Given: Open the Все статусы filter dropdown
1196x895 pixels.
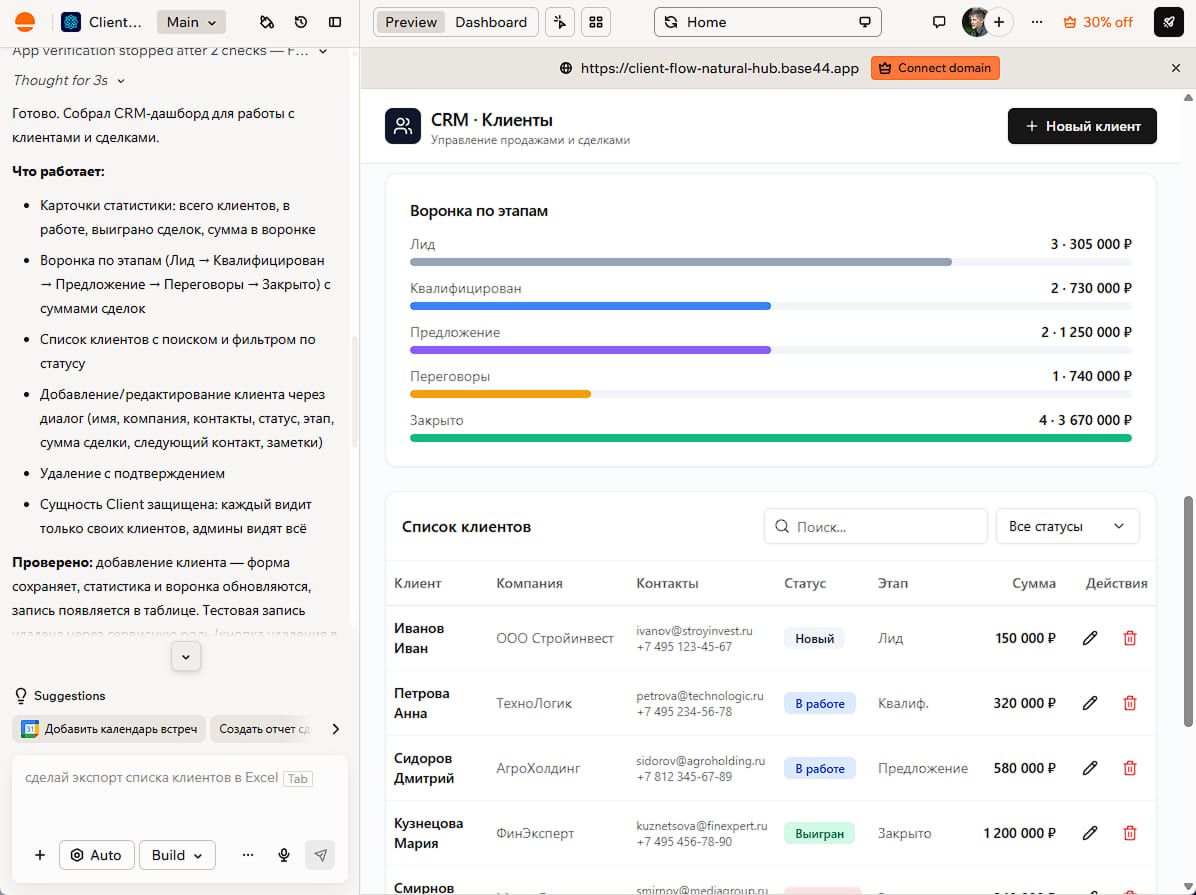Looking at the screenshot, I should (1067, 526).
